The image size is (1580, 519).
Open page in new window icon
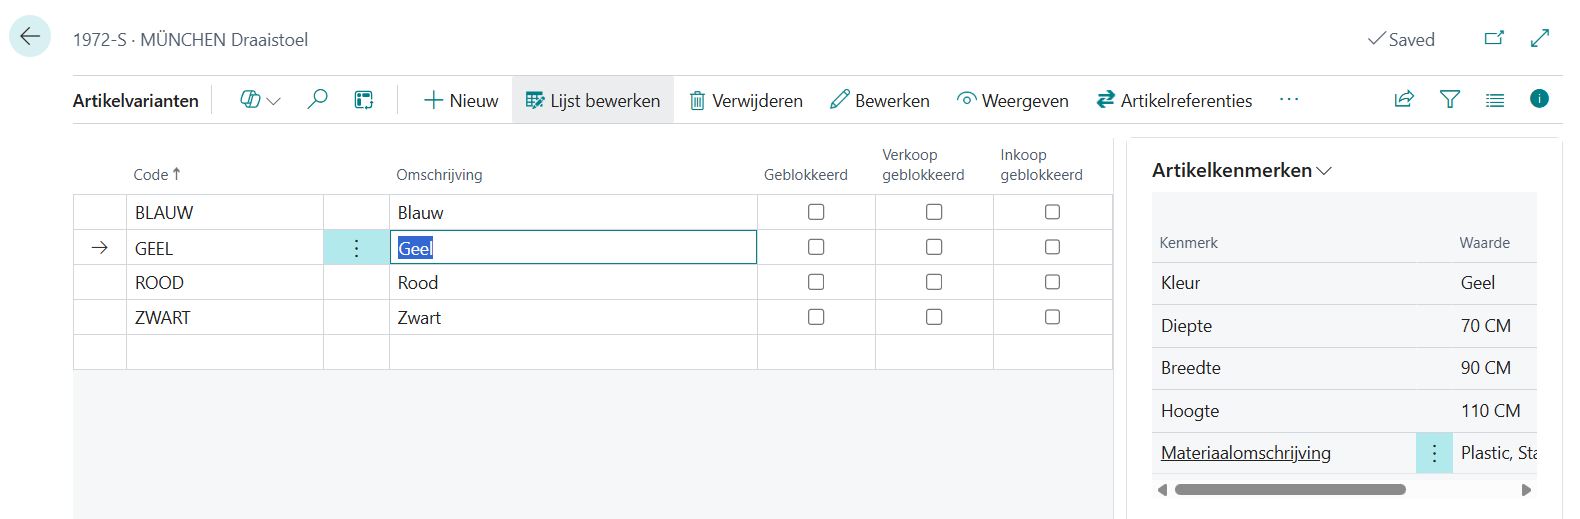tap(1494, 38)
